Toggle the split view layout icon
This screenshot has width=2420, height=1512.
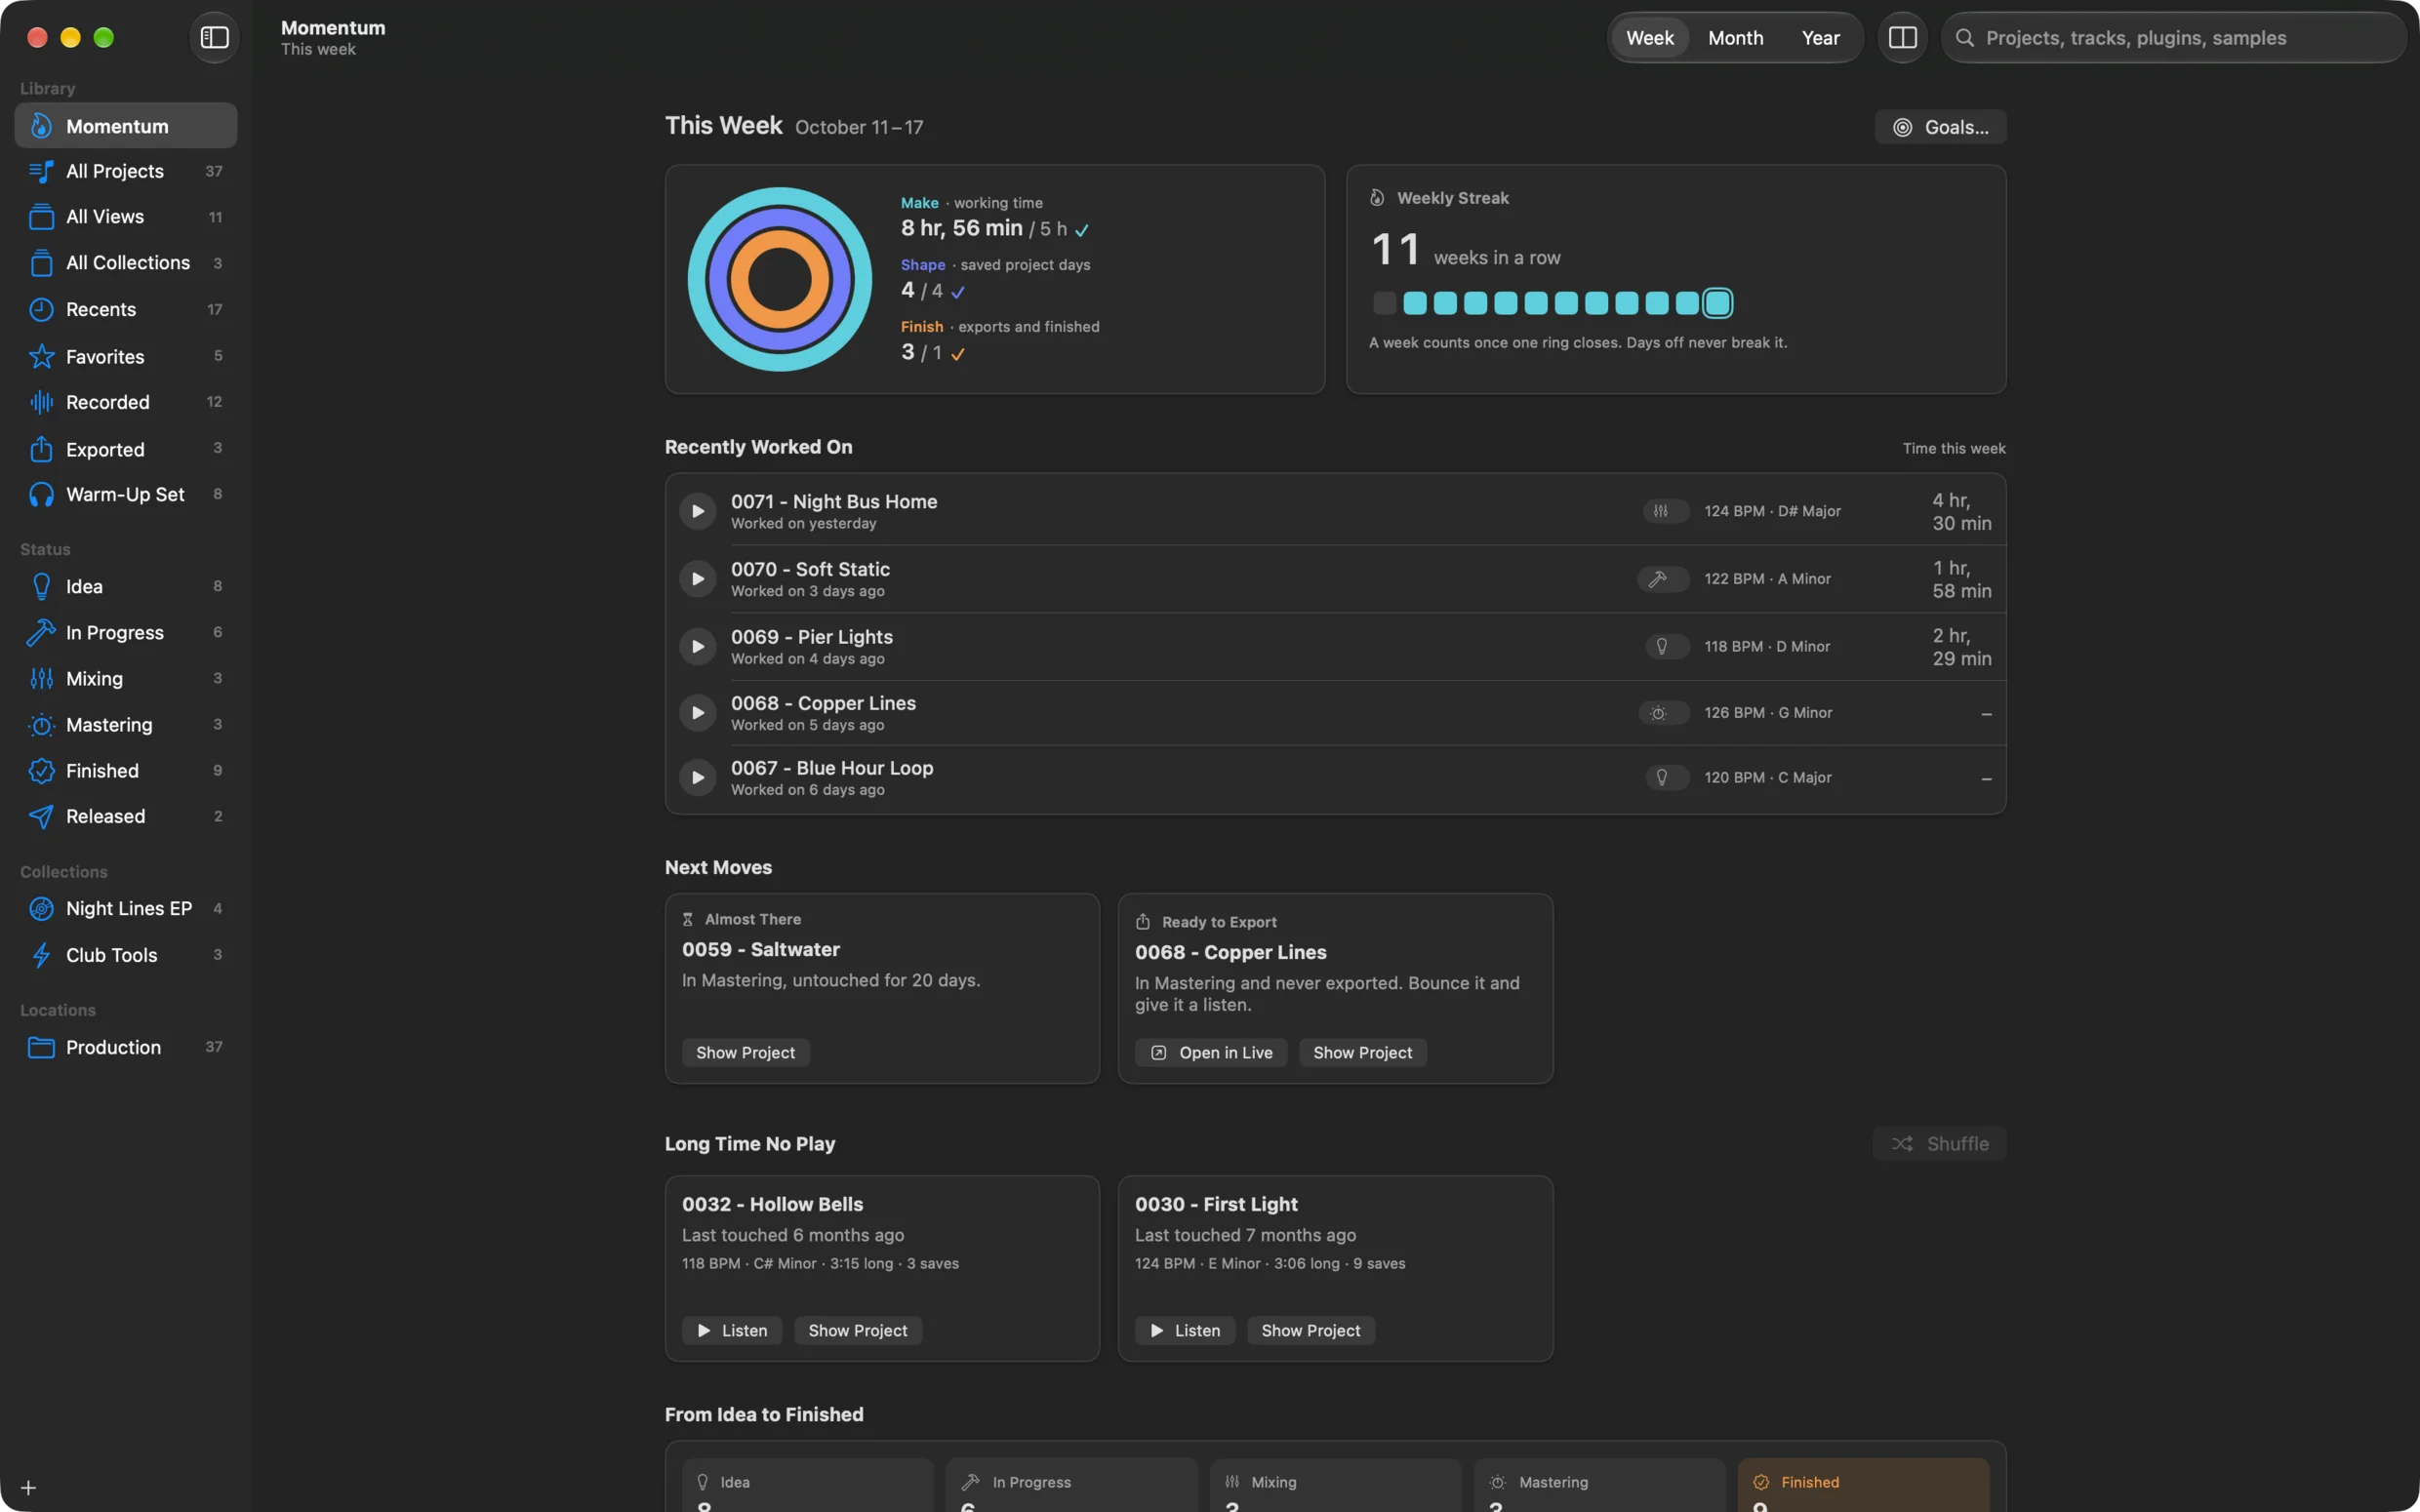1902,38
